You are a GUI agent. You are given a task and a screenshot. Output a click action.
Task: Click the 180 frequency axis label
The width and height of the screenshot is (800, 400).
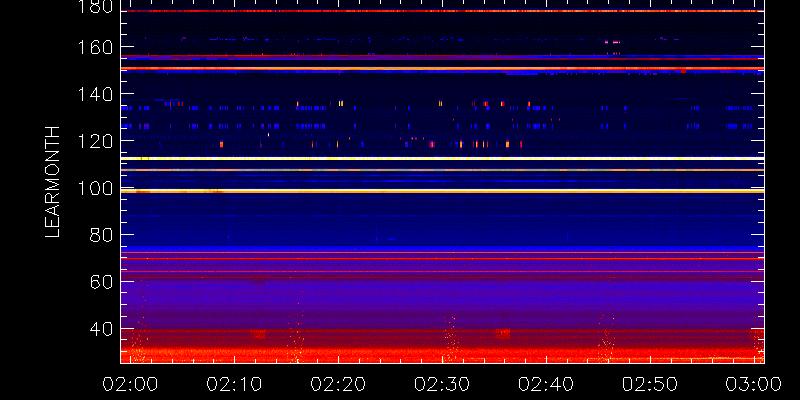(x=97, y=7)
